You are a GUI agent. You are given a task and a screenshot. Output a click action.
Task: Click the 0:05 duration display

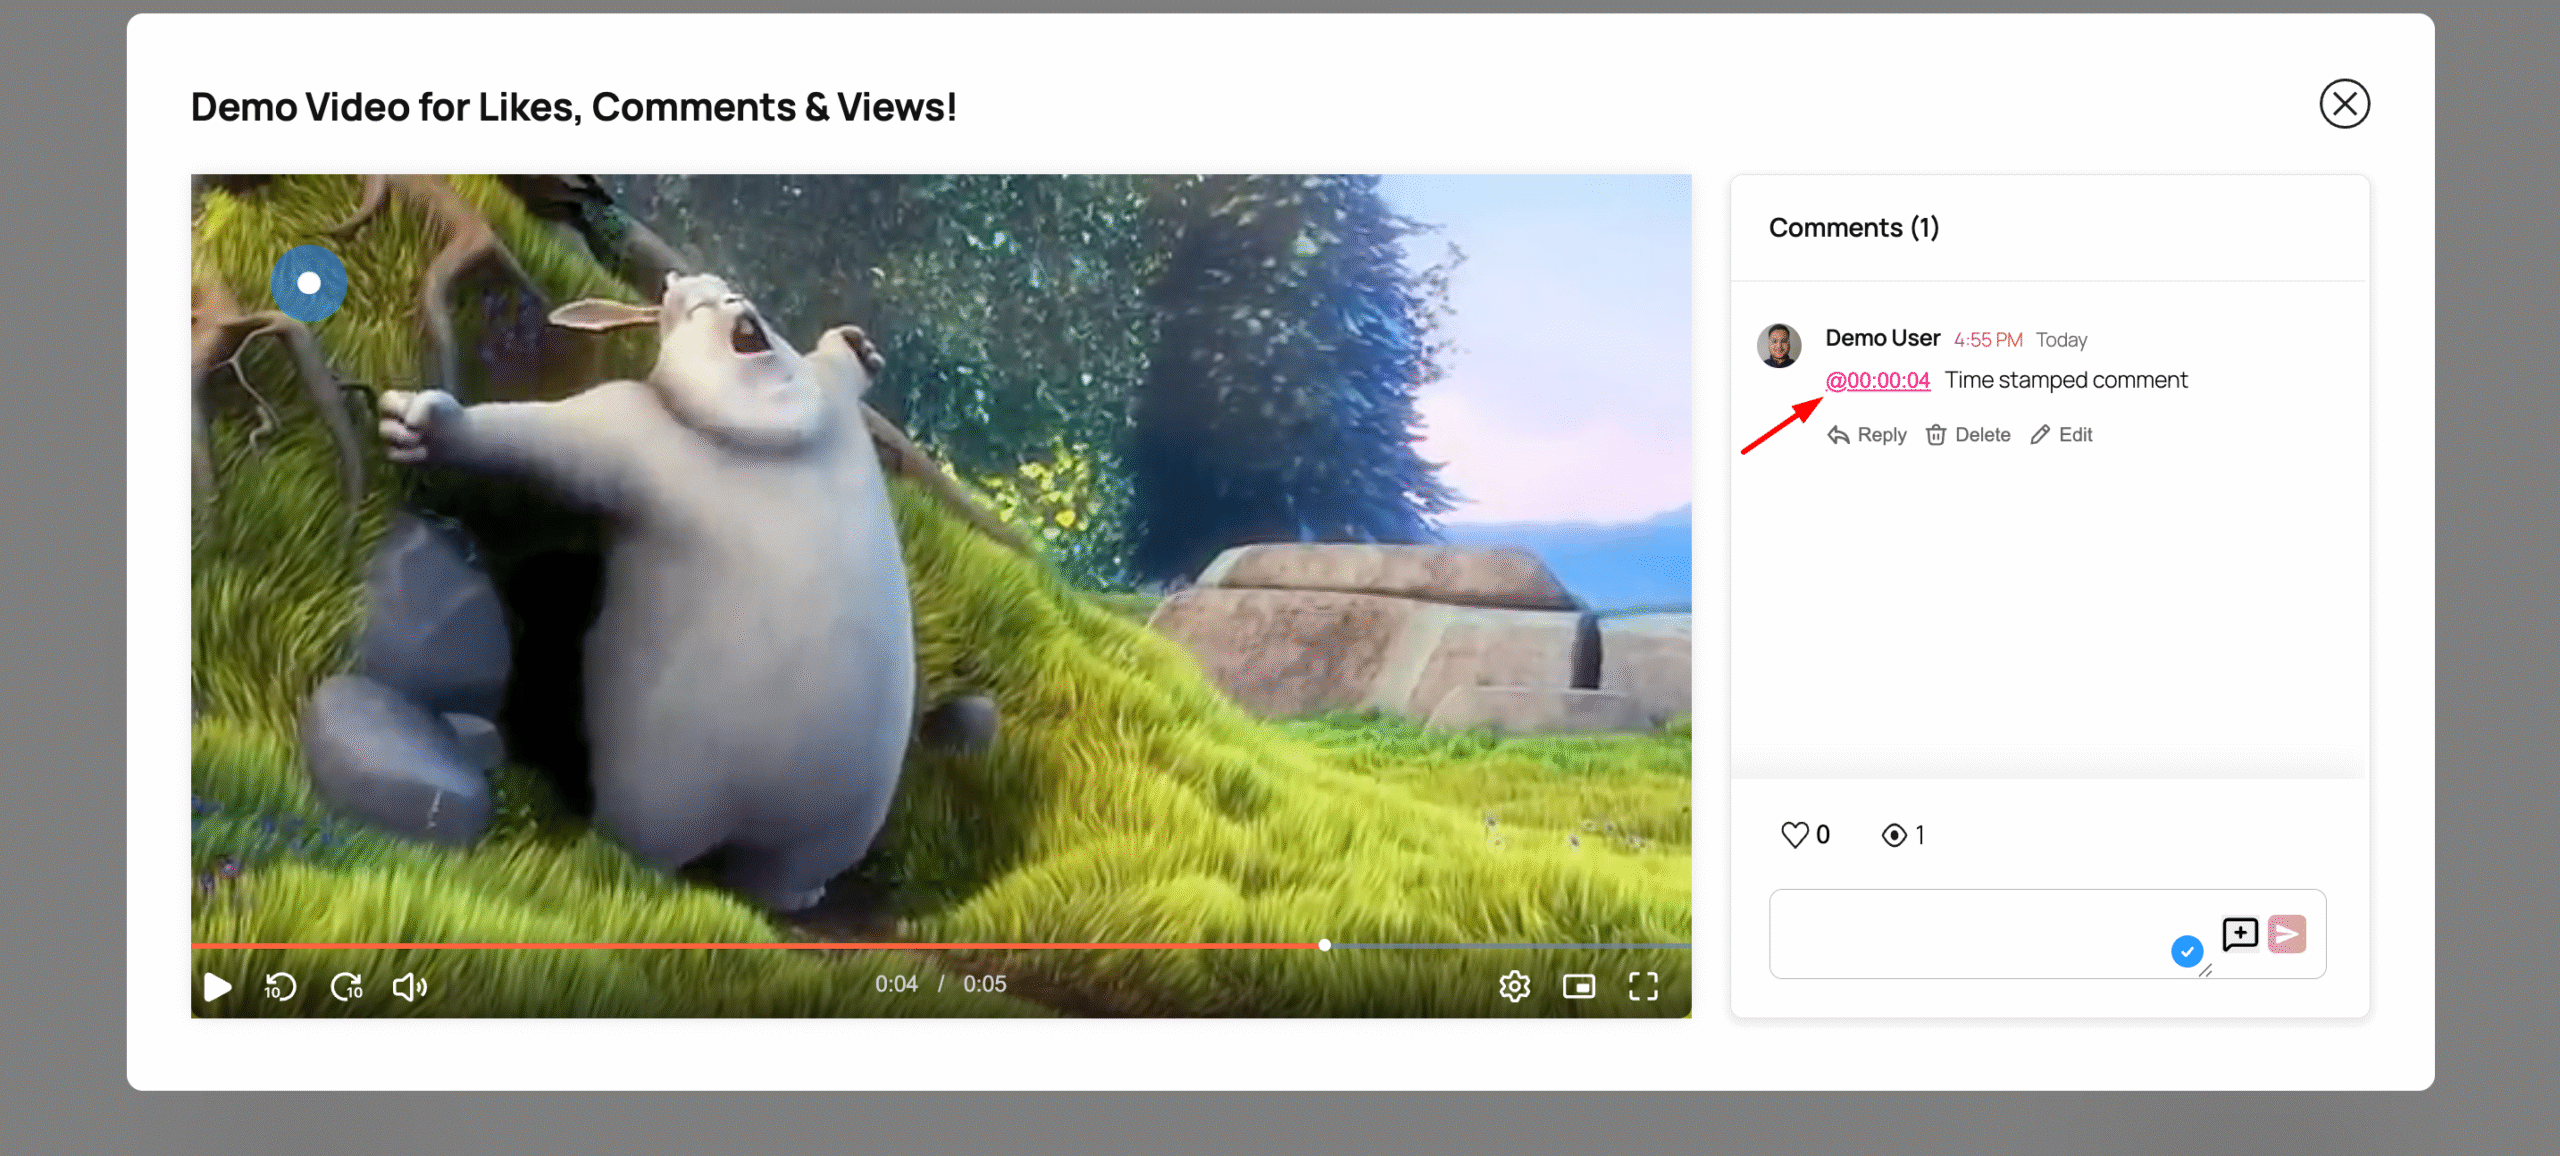pyautogui.click(x=985, y=984)
